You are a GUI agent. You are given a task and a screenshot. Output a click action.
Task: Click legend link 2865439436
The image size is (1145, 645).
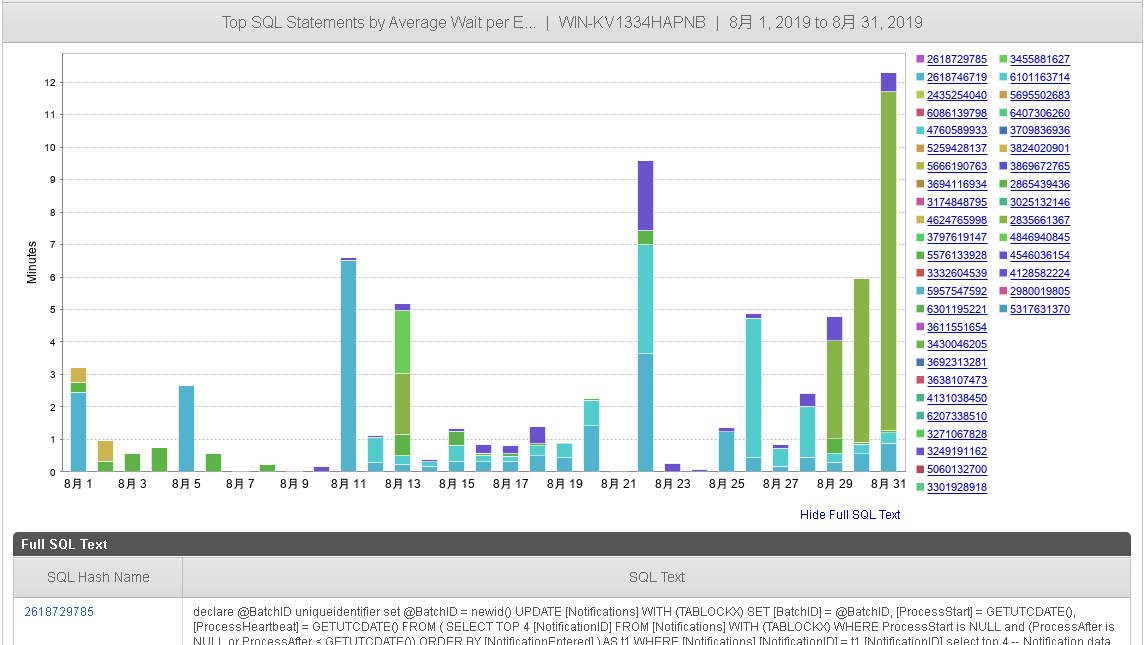pyautogui.click(x=1040, y=184)
